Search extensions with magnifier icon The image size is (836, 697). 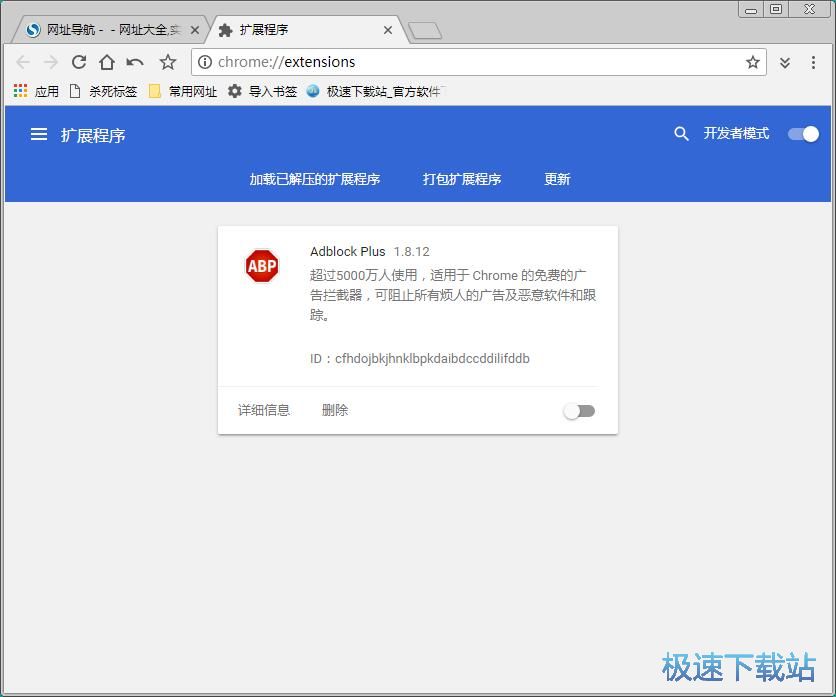(x=681, y=134)
